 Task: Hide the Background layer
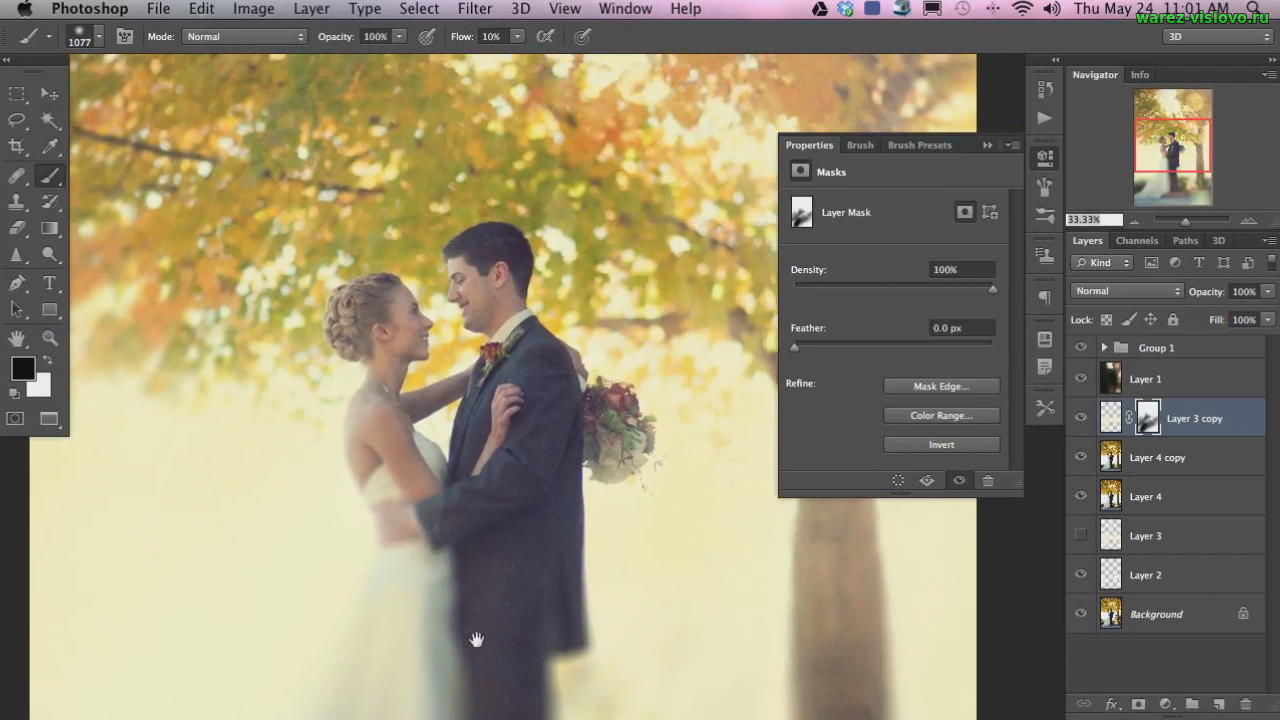(x=1080, y=614)
